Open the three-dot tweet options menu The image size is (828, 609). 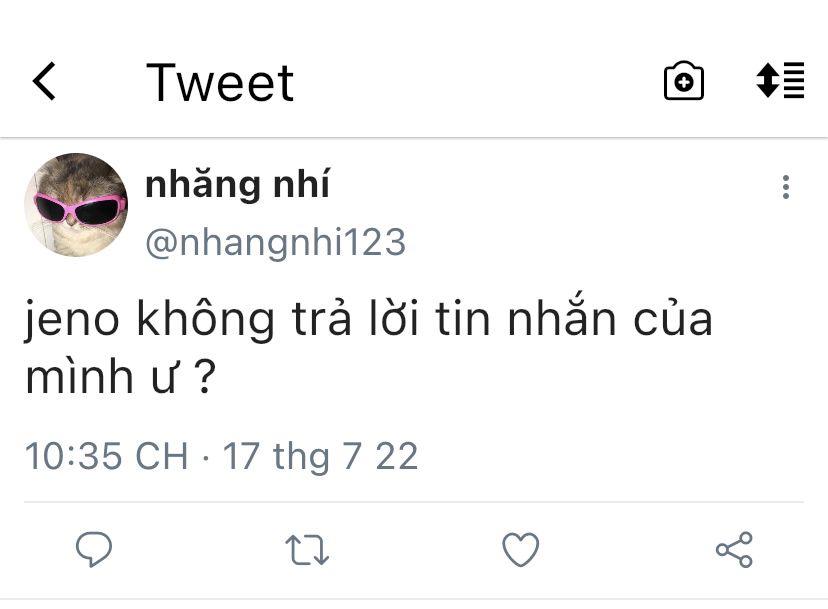786,187
